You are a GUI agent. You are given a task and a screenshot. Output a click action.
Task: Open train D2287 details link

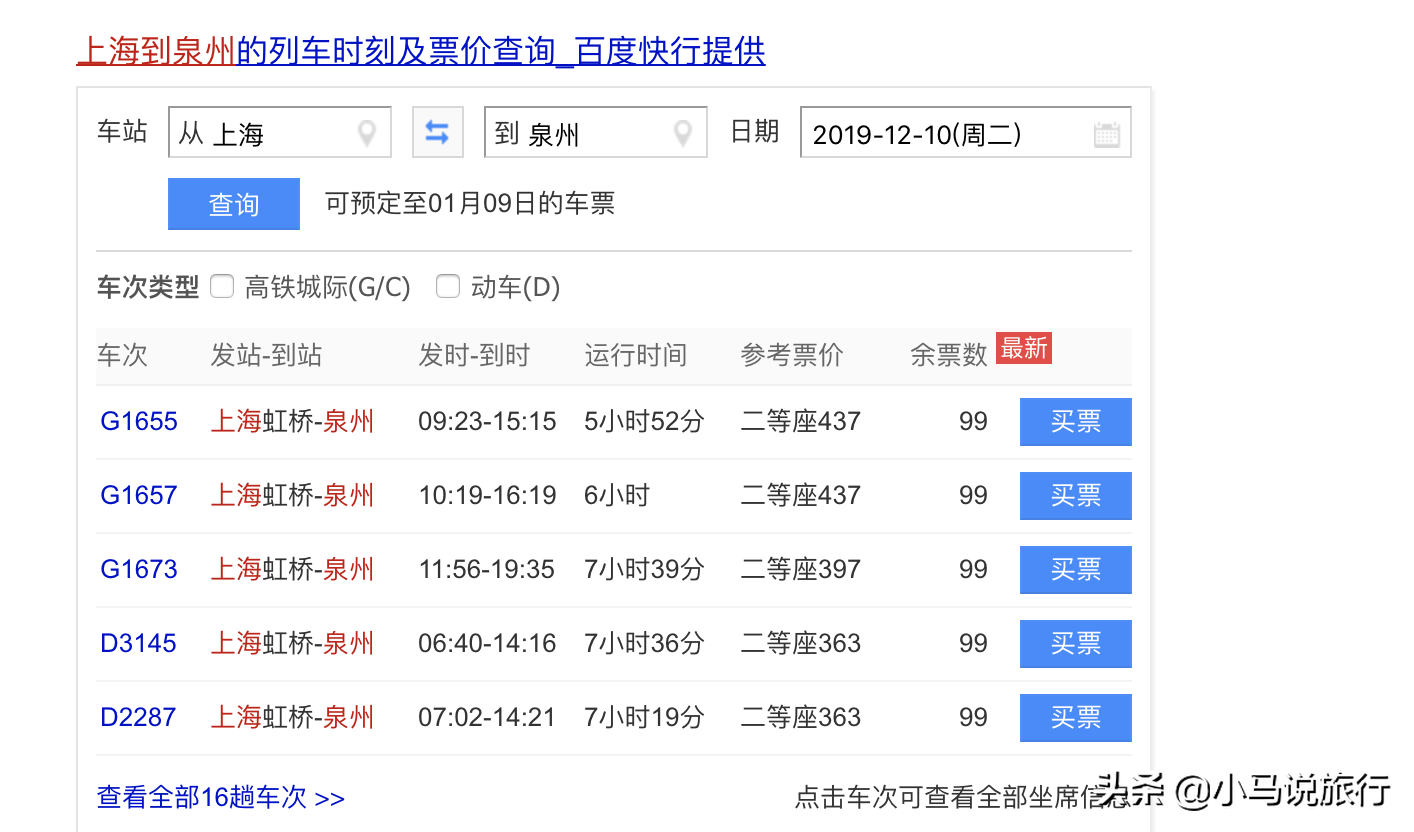pyautogui.click(x=138, y=717)
